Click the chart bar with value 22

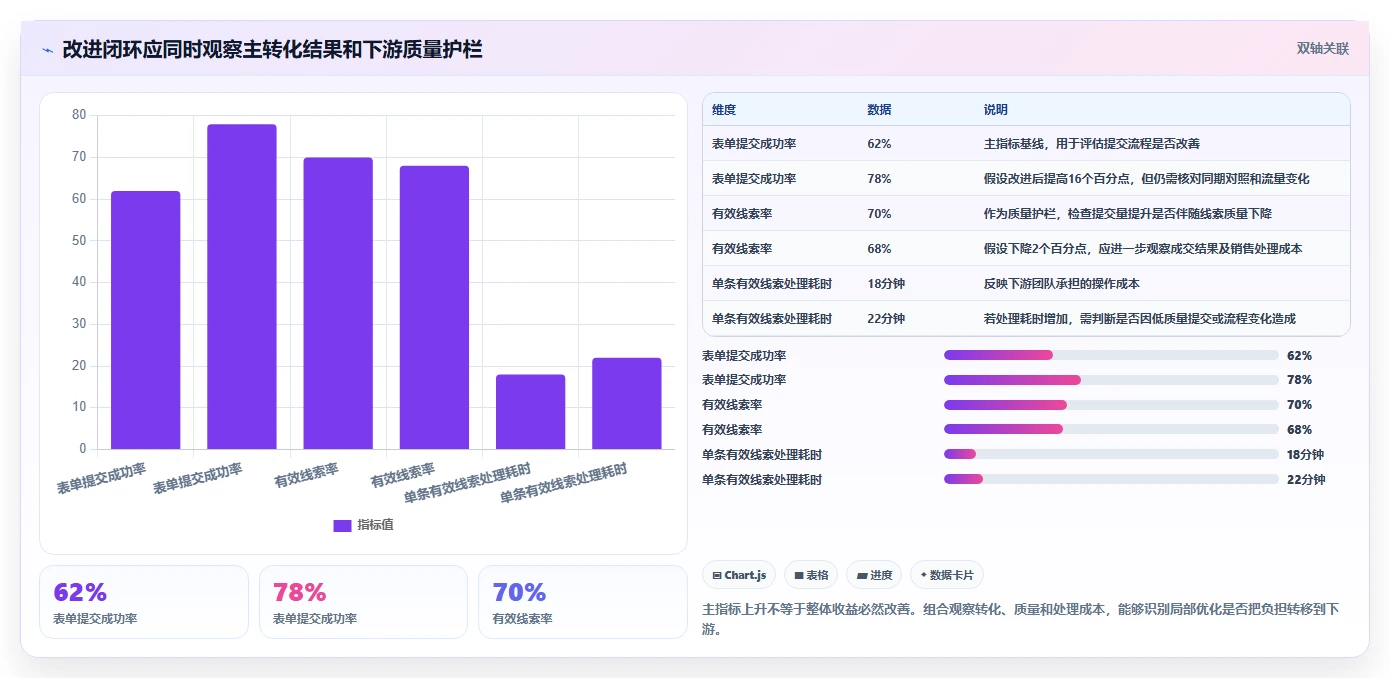tap(627, 404)
